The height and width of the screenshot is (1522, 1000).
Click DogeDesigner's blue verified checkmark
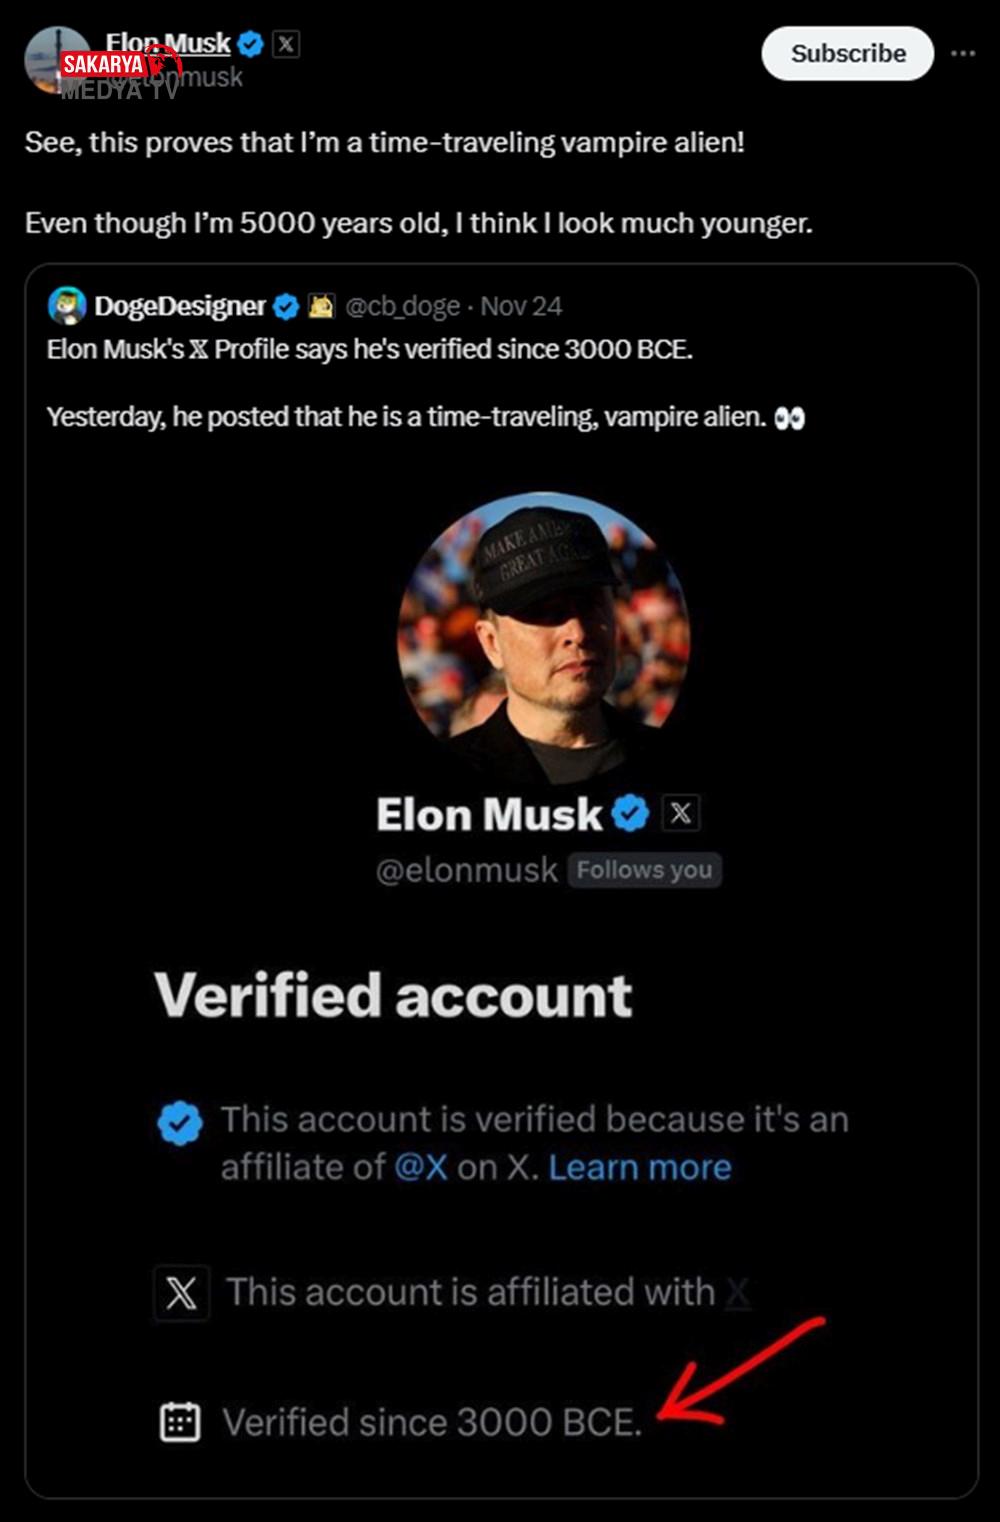click(x=286, y=307)
